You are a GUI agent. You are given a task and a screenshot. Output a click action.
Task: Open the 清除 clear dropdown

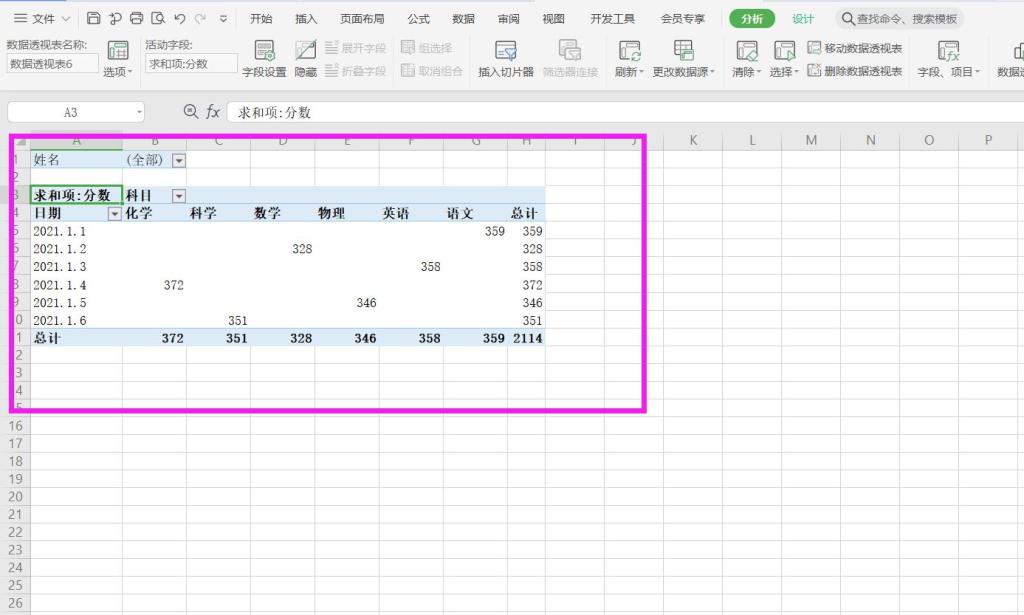pyautogui.click(x=746, y=59)
